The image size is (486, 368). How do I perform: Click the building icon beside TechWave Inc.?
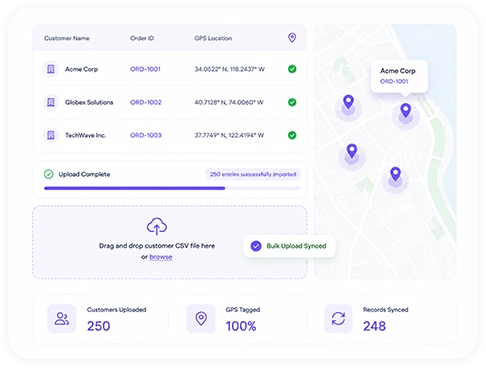point(51,135)
